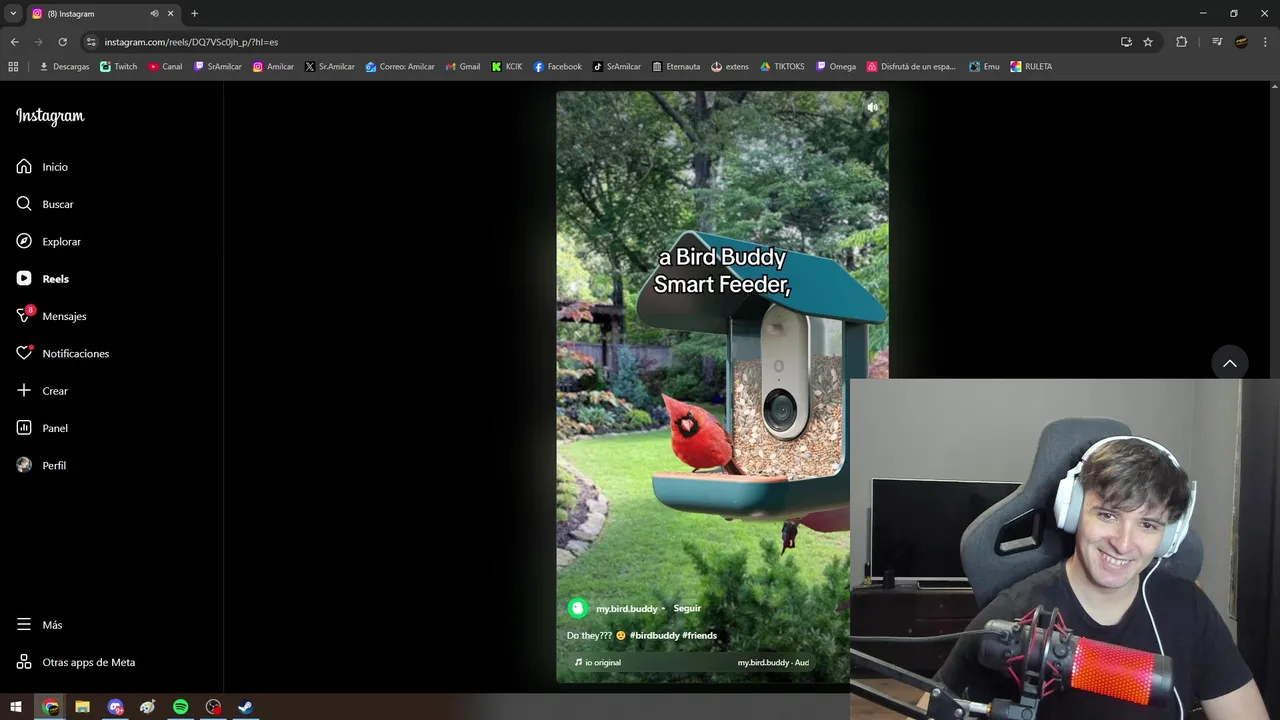The height and width of the screenshot is (720, 1280).
Task: Open Notificaciones heart item
Action: pyautogui.click(x=62, y=354)
